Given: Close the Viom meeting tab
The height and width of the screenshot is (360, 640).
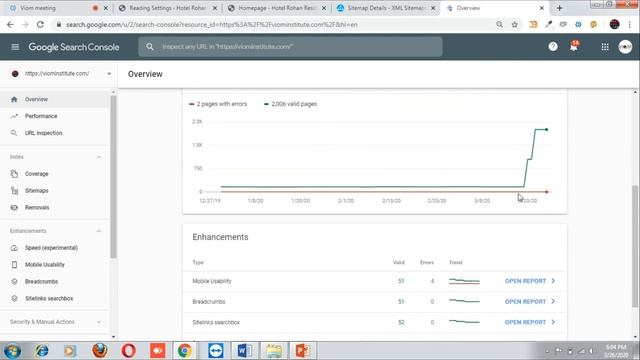Looking at the screenshot, I should 106,8.
